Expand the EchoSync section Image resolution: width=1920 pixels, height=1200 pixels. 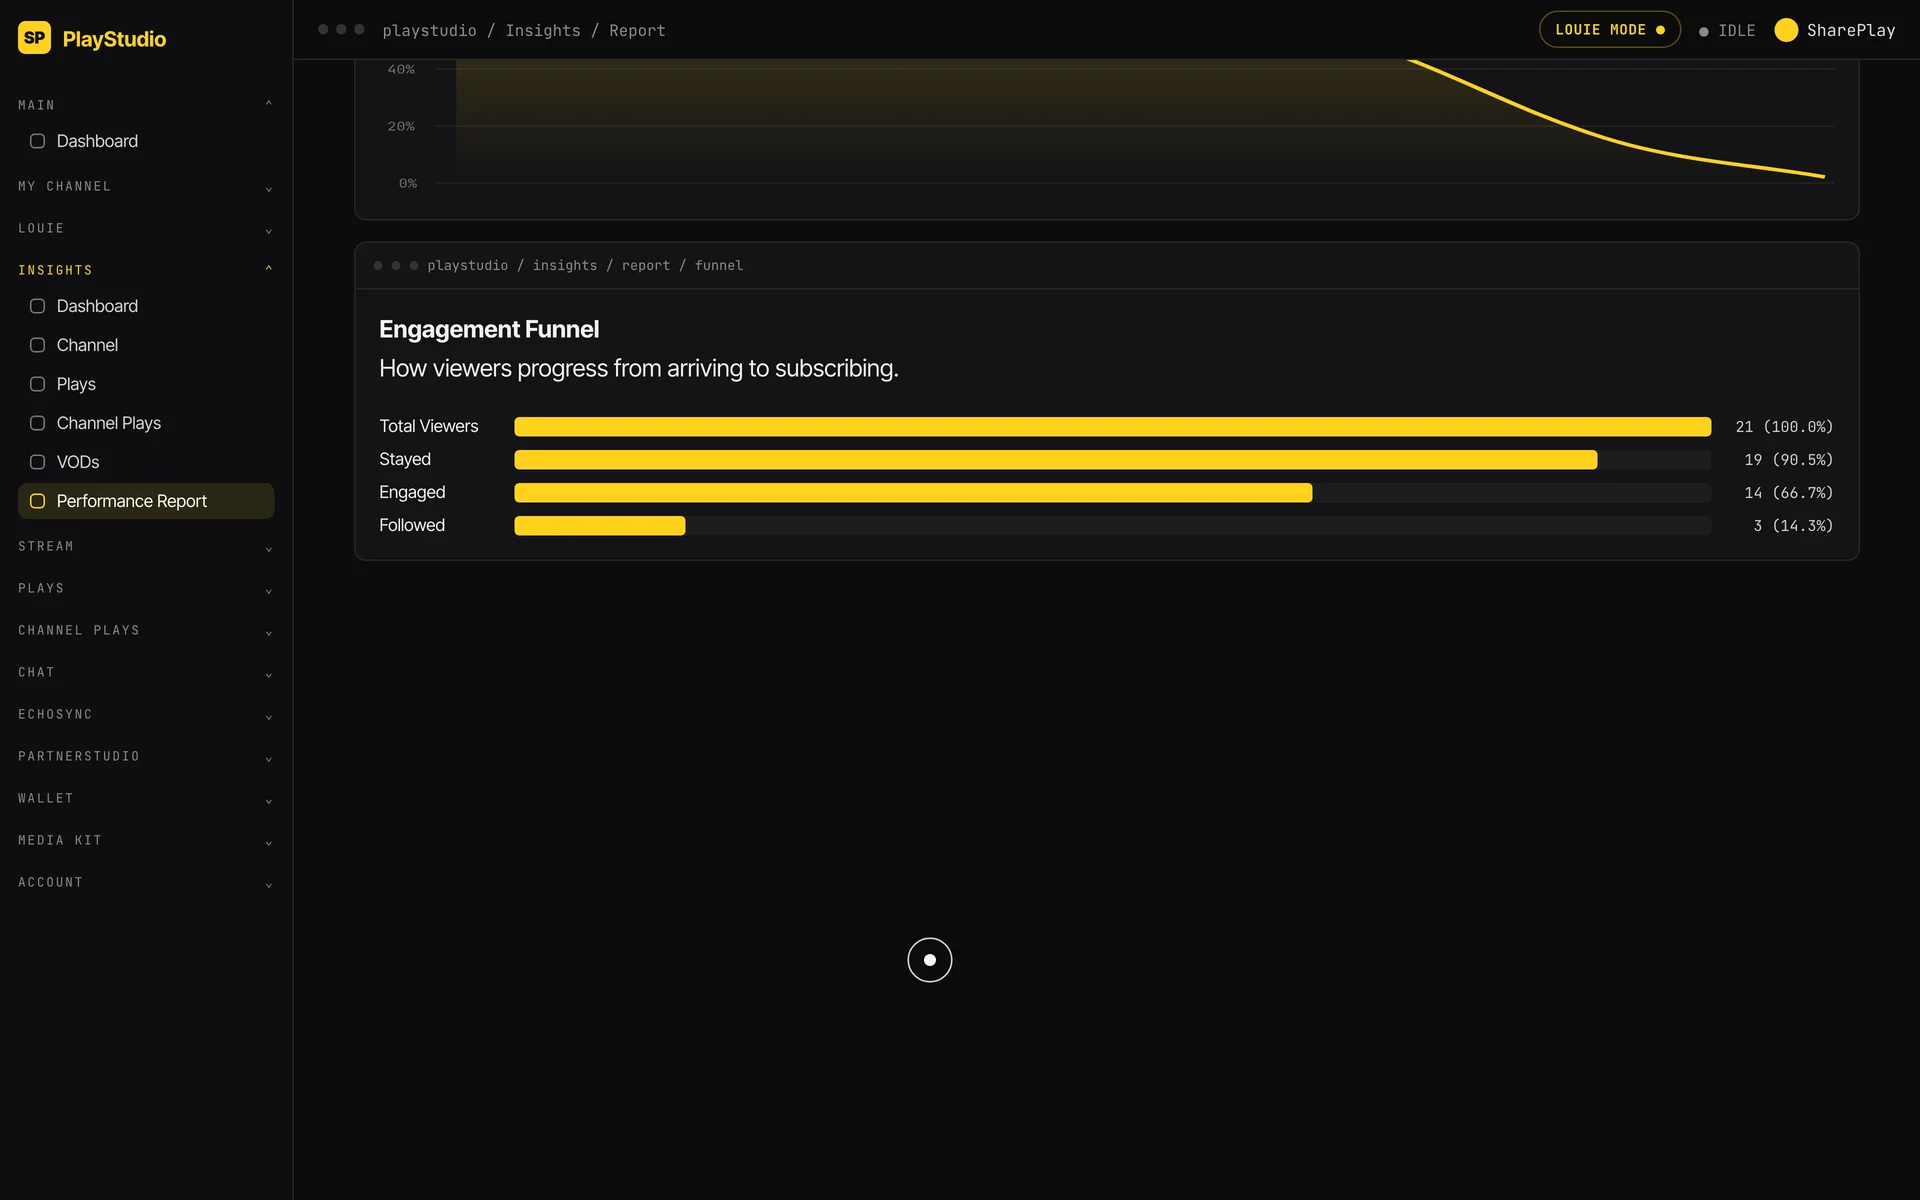[x=145, y=715]
